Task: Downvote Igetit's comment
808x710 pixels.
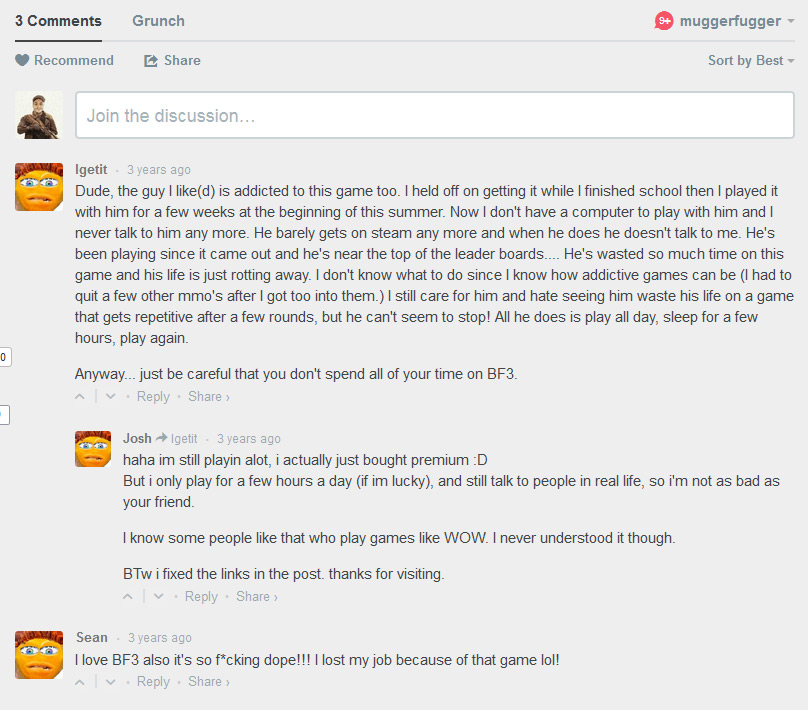Action: point(110,397)
